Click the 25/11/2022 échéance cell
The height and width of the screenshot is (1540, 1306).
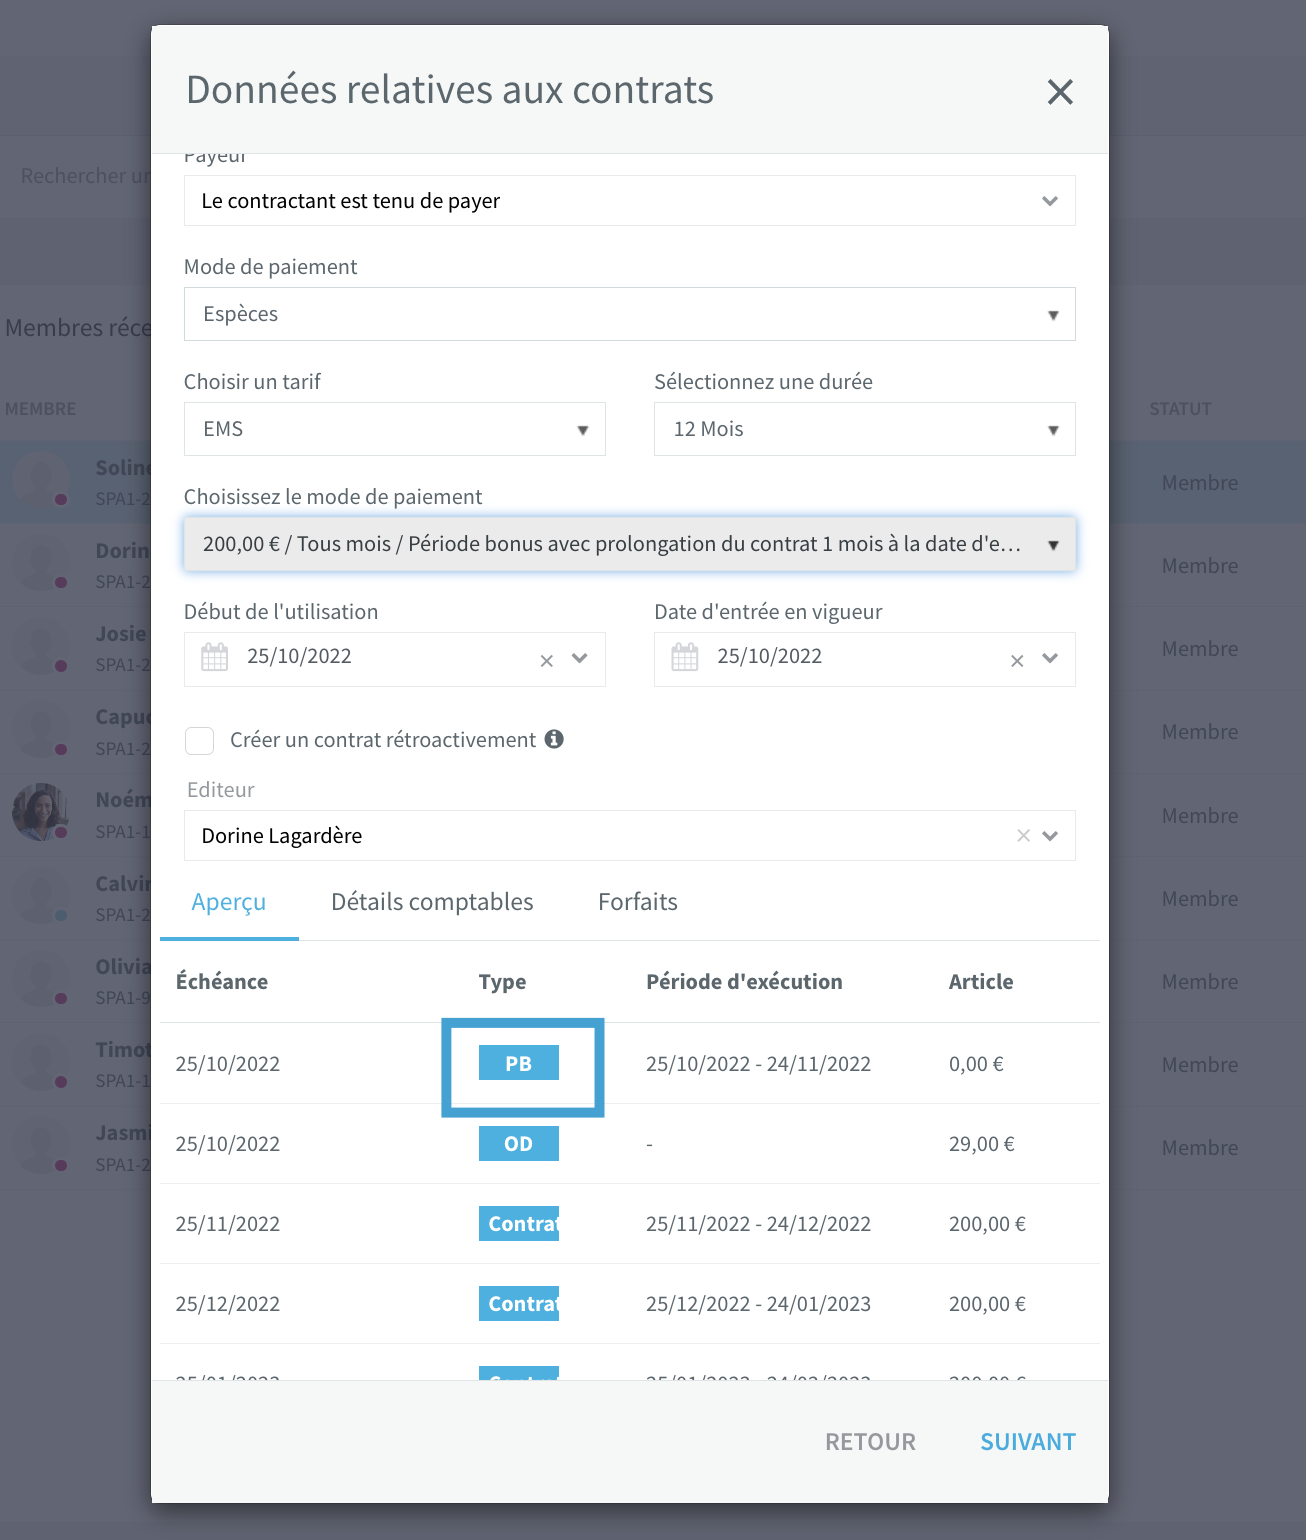(x=228, y=1224)
